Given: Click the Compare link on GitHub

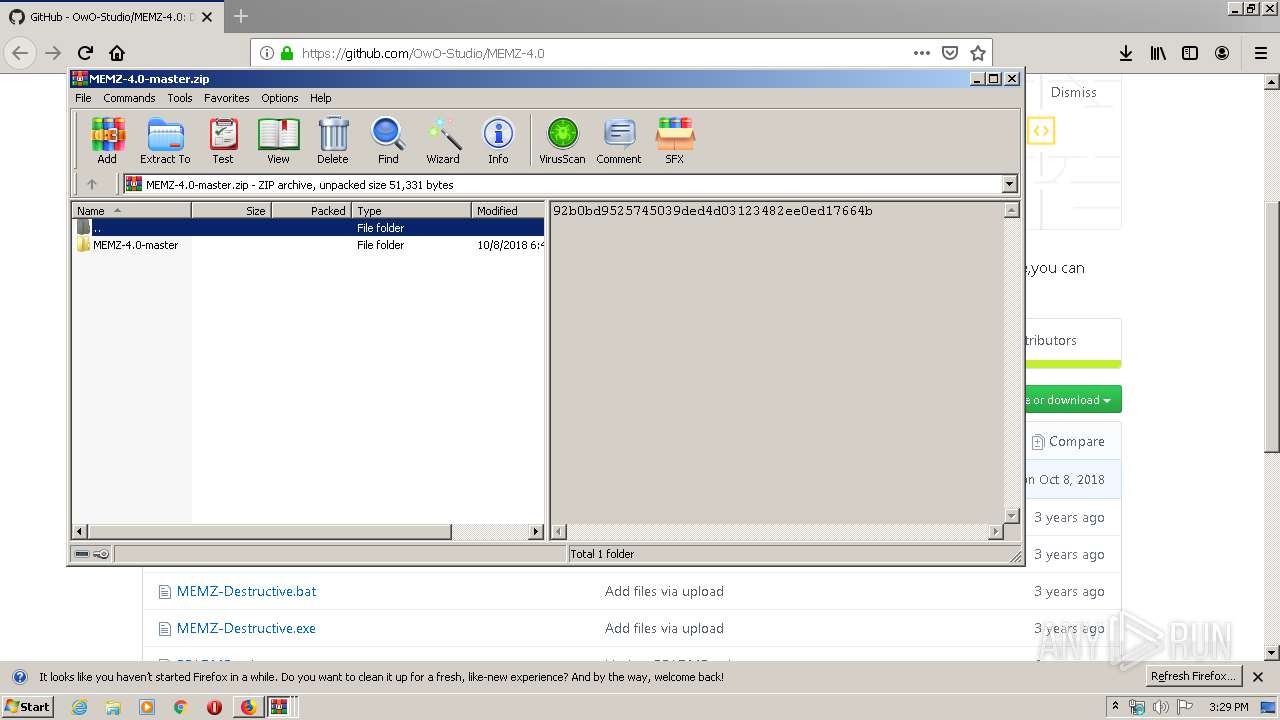Looking at the screenshot, I should (1068, 441).
